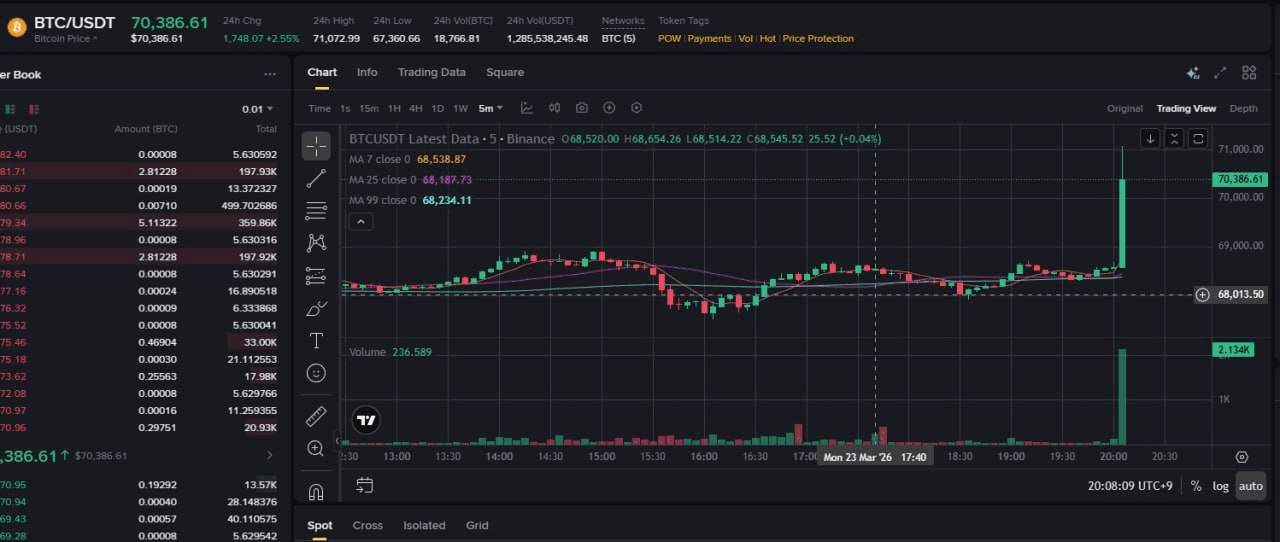Expand chart to fullscreen
The image size is (1280, 542).
coord(1220,73)
